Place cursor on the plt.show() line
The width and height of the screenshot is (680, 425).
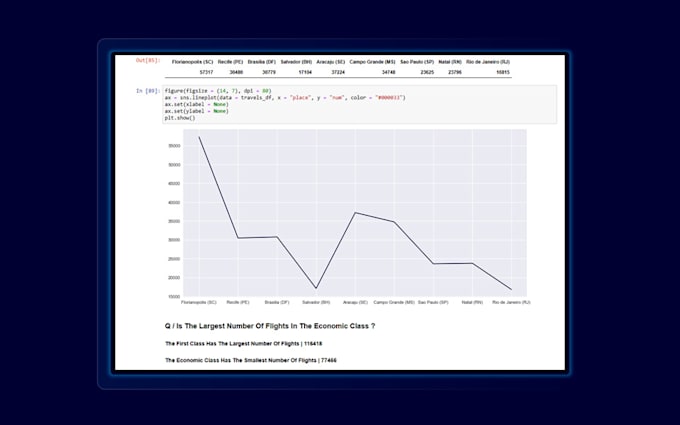click(x=180, y=118)
